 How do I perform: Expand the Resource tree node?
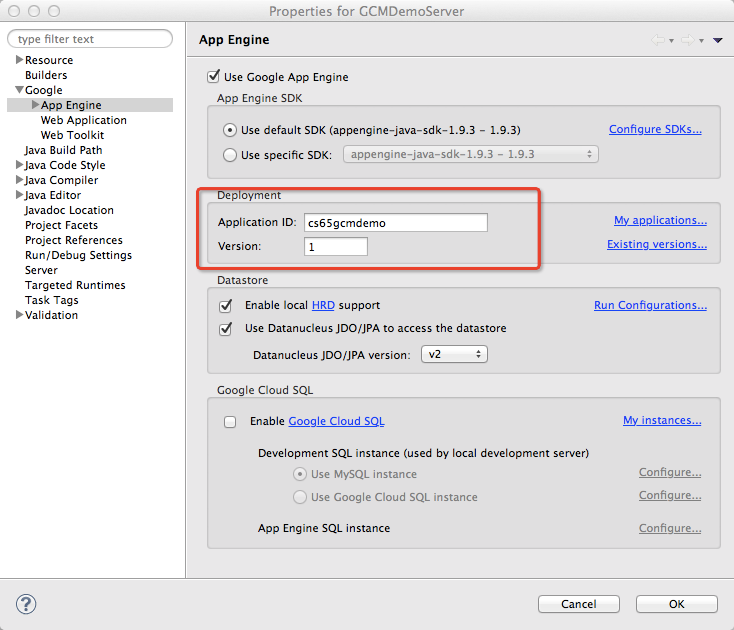point(19,60)
